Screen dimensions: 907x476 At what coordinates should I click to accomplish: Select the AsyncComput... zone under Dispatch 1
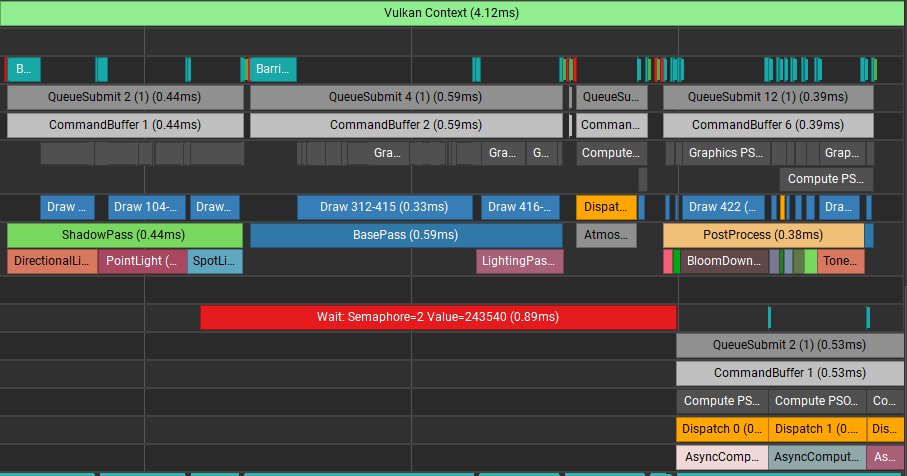pyautogui.click(x=817, y=457)
